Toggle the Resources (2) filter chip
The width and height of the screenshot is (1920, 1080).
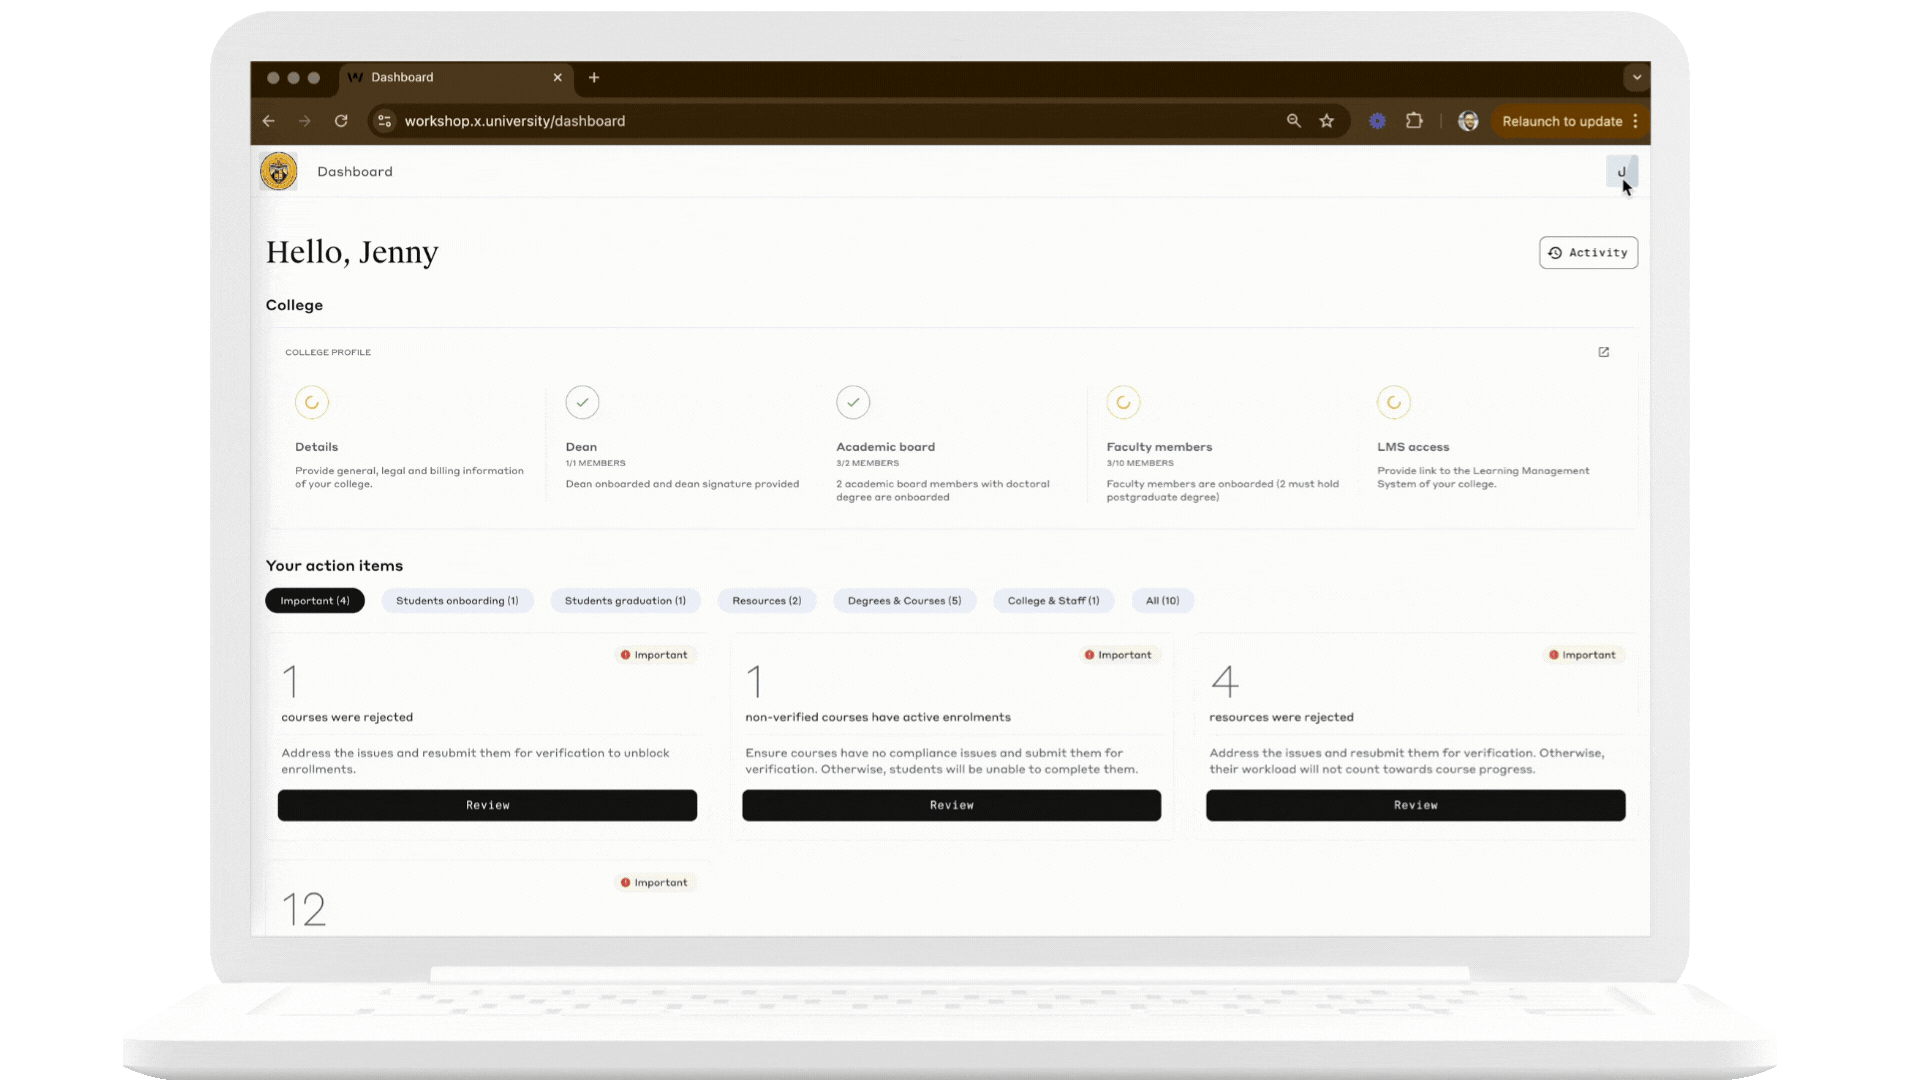tap(767, 600)
